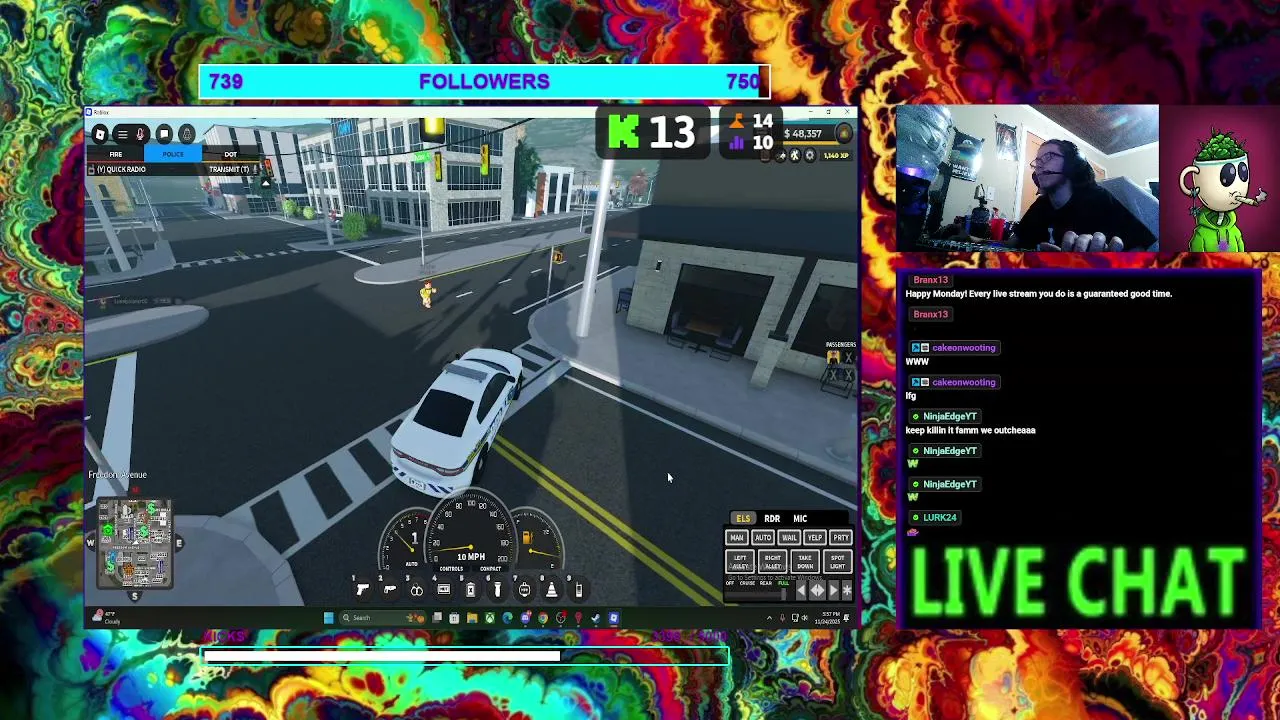Open the Roblox menu logo button
This screenshot has width=1280, height=720.
[x=100, y=134]
